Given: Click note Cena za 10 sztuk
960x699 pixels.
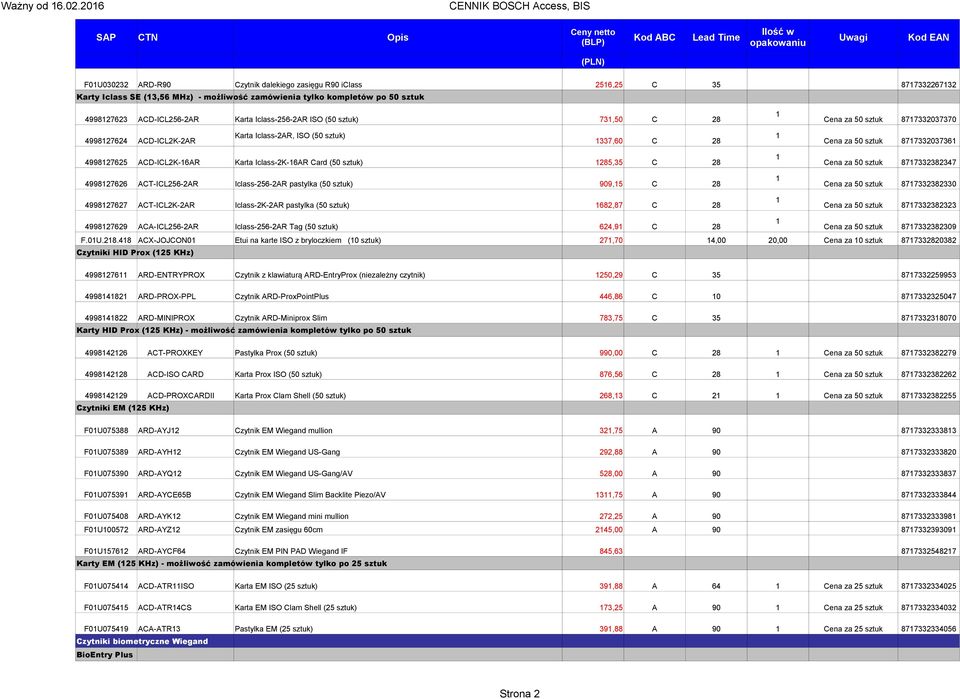Looking at the screenshot, I should tap(853, 241).
